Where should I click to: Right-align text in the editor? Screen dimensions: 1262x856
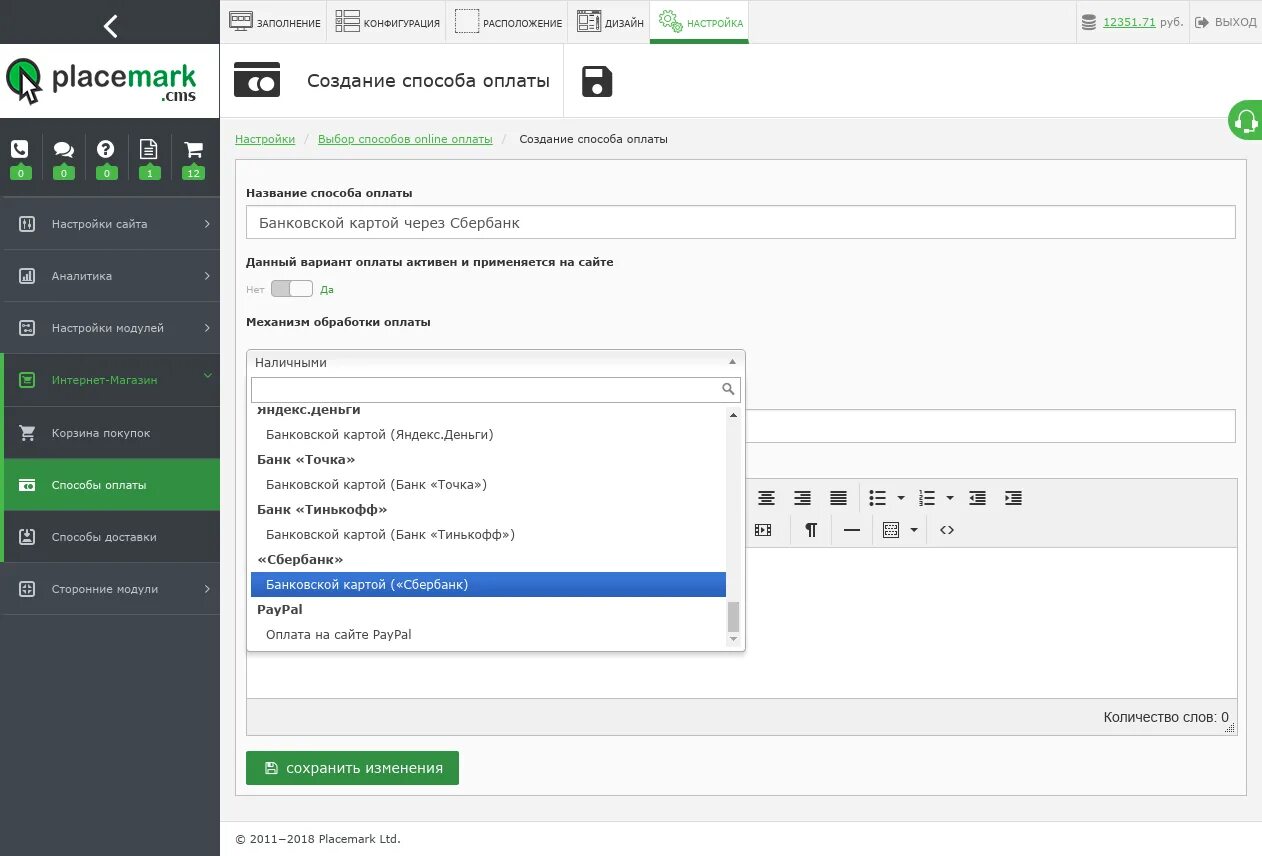[x=802, y=498]
